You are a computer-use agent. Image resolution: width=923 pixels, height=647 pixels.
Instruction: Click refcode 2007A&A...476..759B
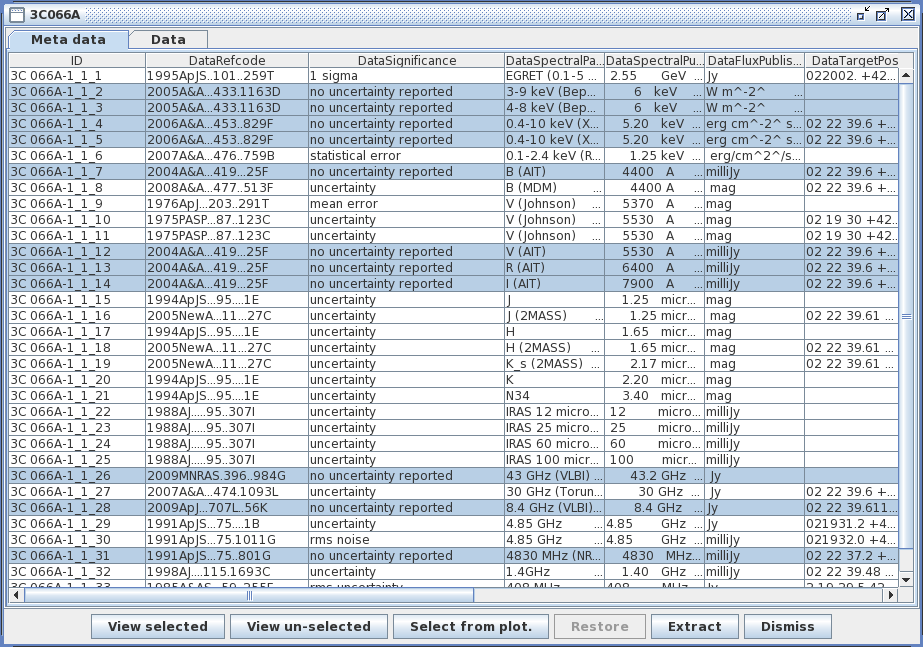(x=227, y=156)
